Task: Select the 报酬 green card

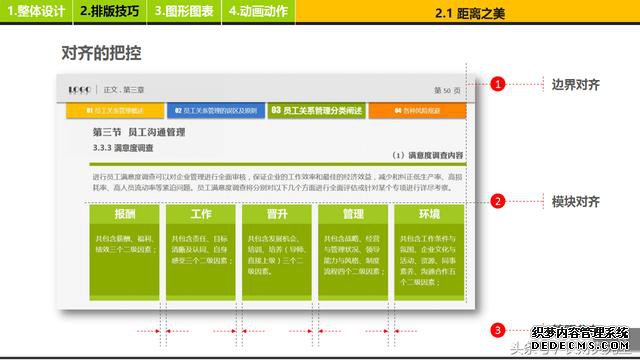Action: 124,252
